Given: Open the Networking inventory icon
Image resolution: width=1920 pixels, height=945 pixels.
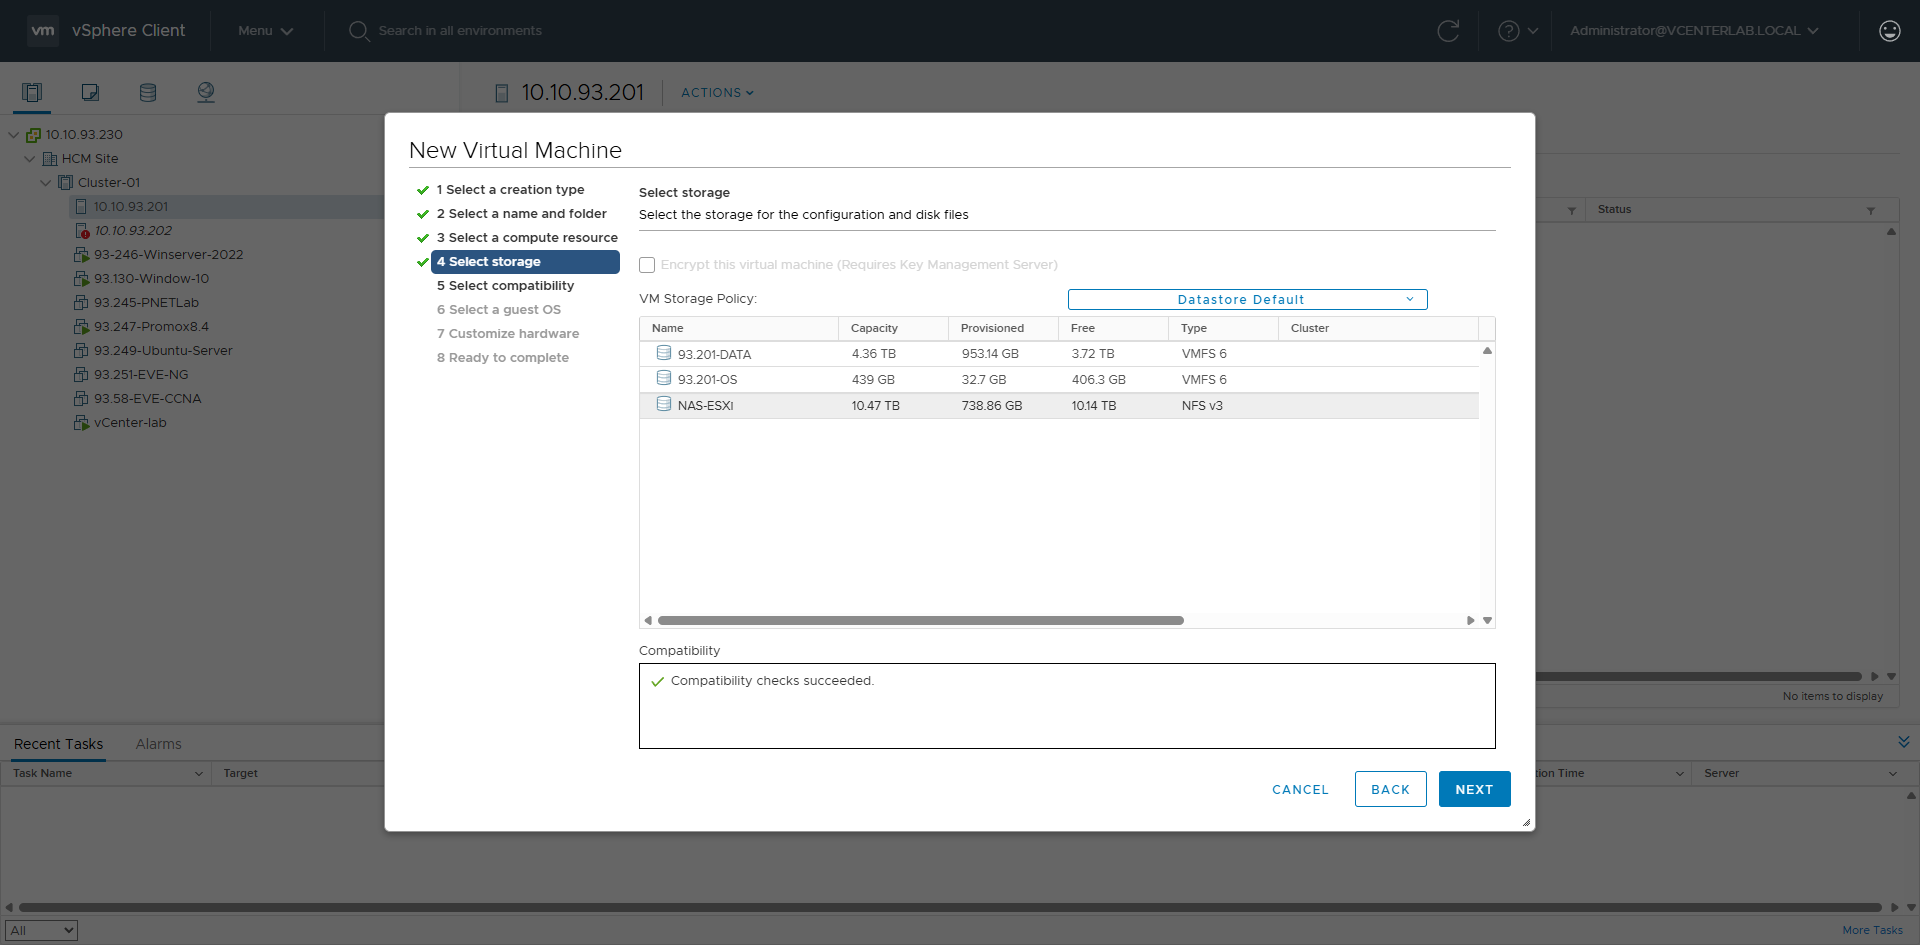Looking at the screenshot, I should pyautogui.click(x=206, y=93).
